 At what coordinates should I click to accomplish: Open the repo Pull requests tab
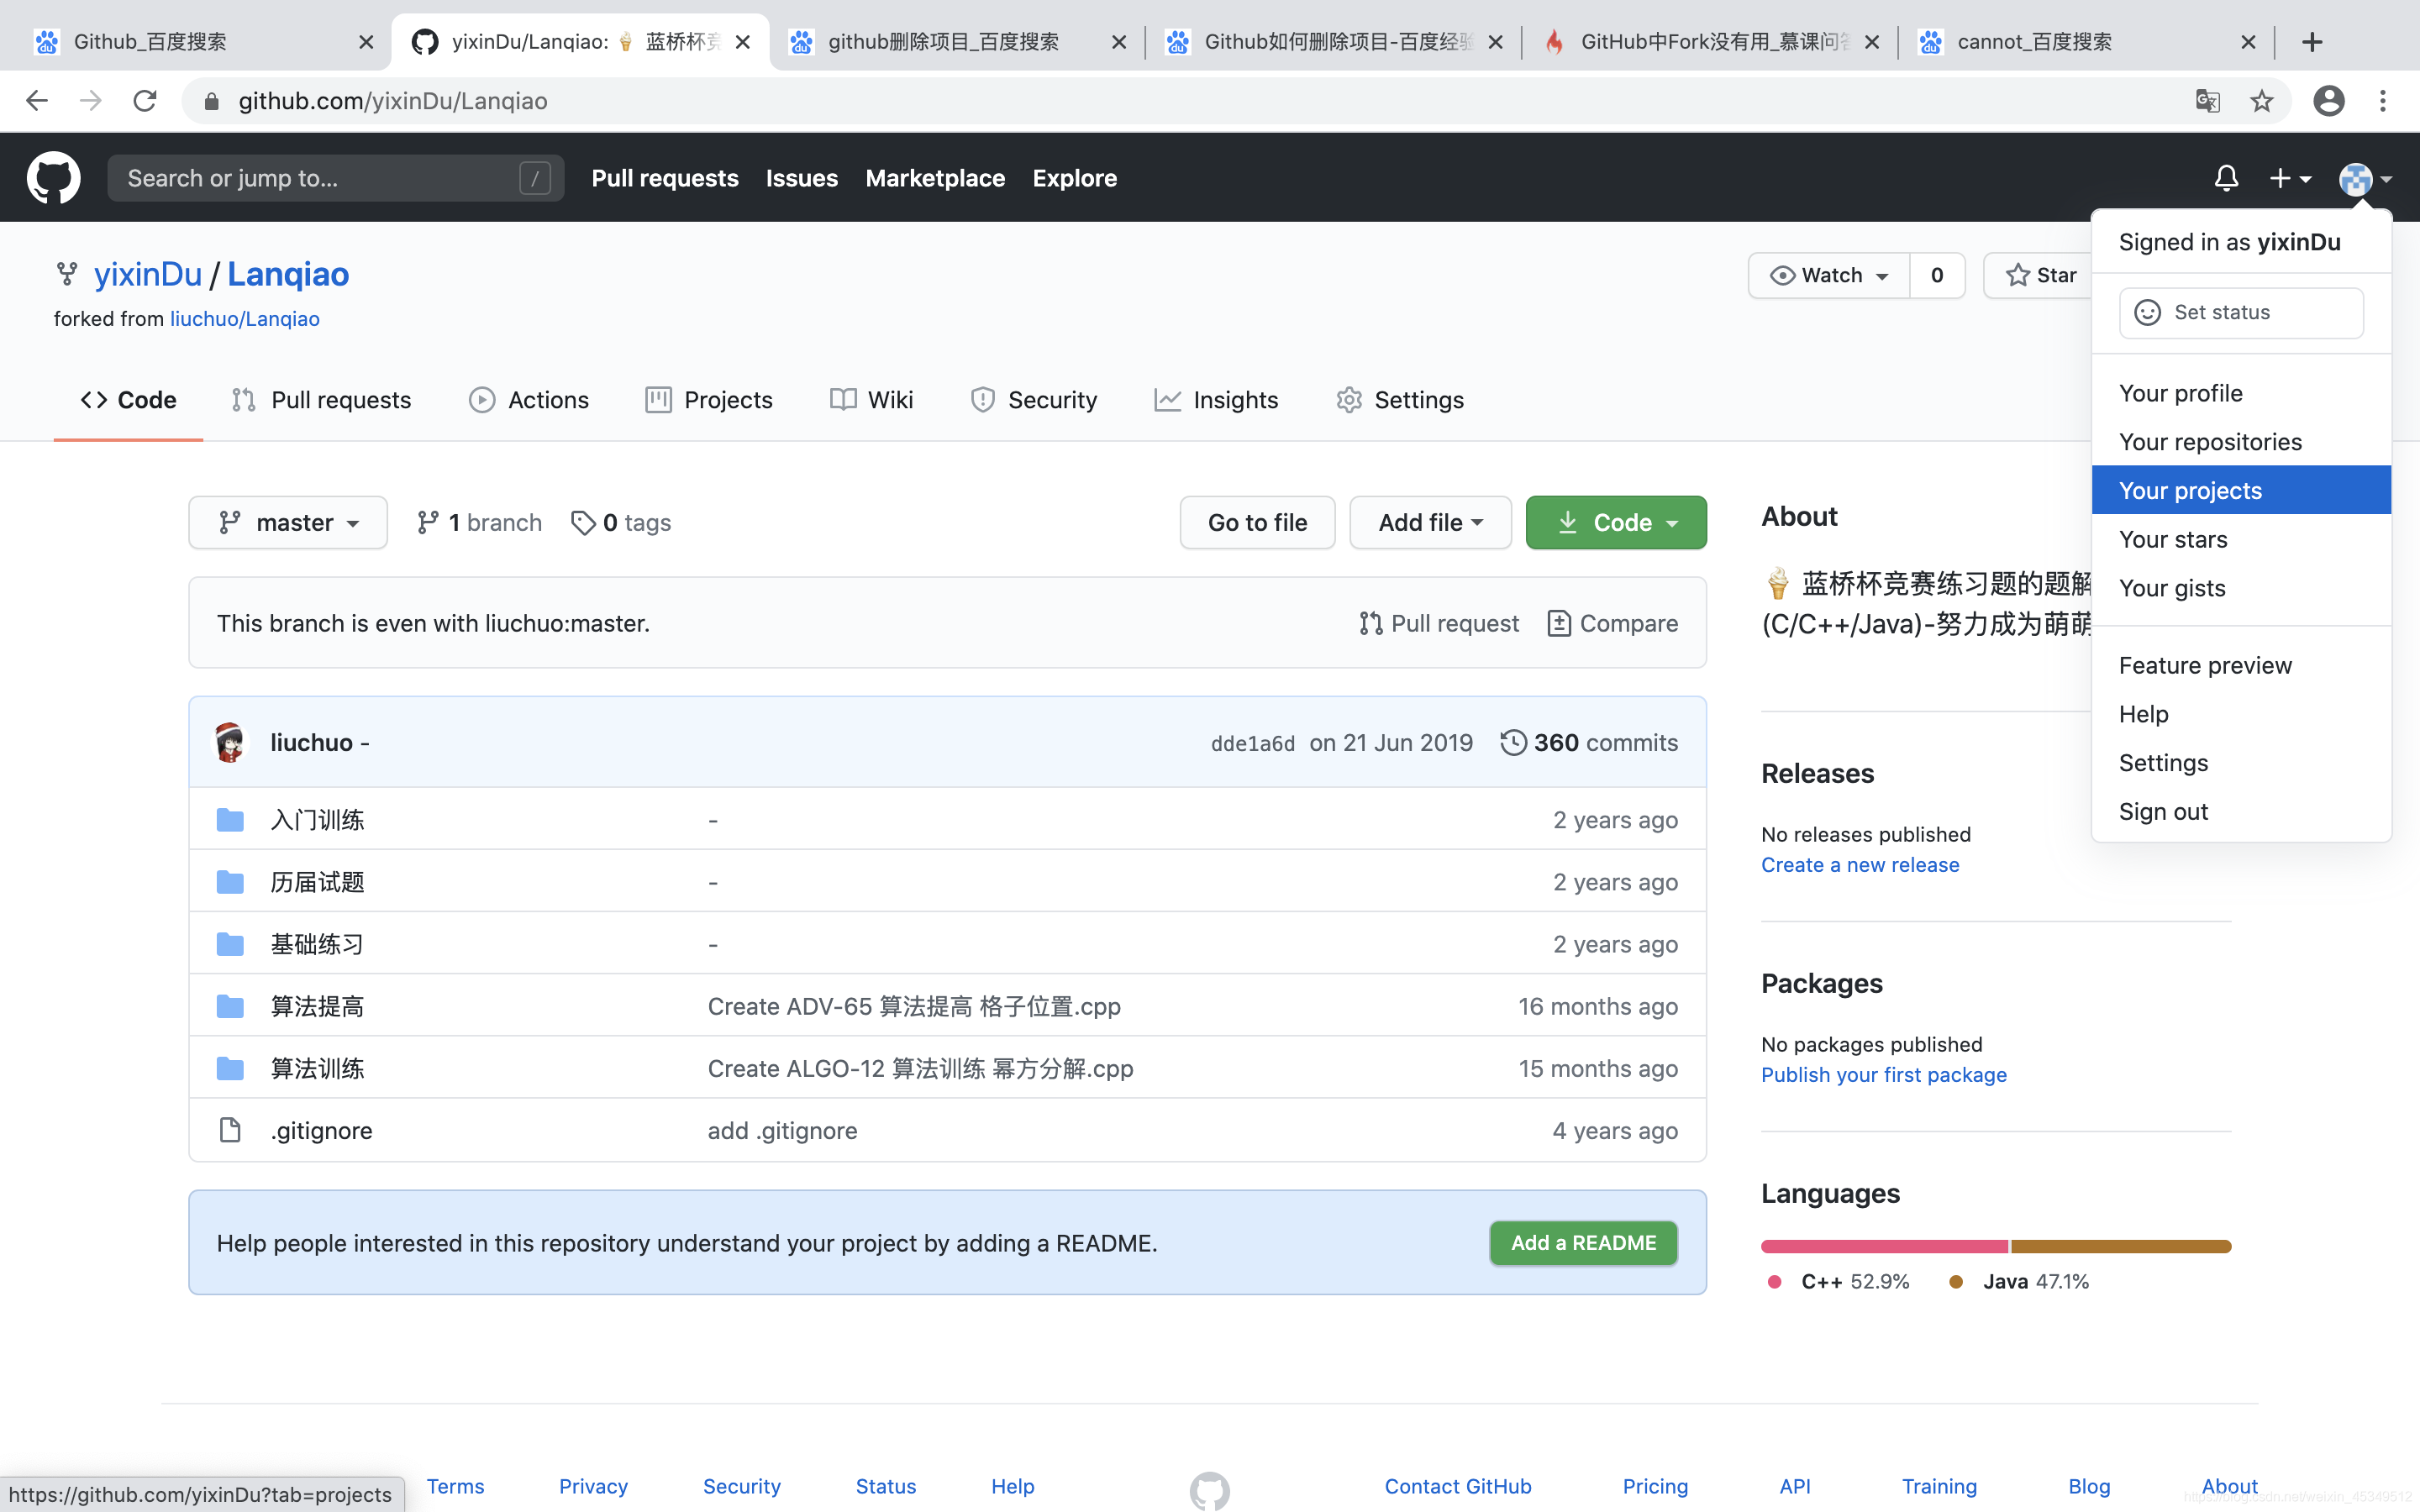[x=321, y=400]
